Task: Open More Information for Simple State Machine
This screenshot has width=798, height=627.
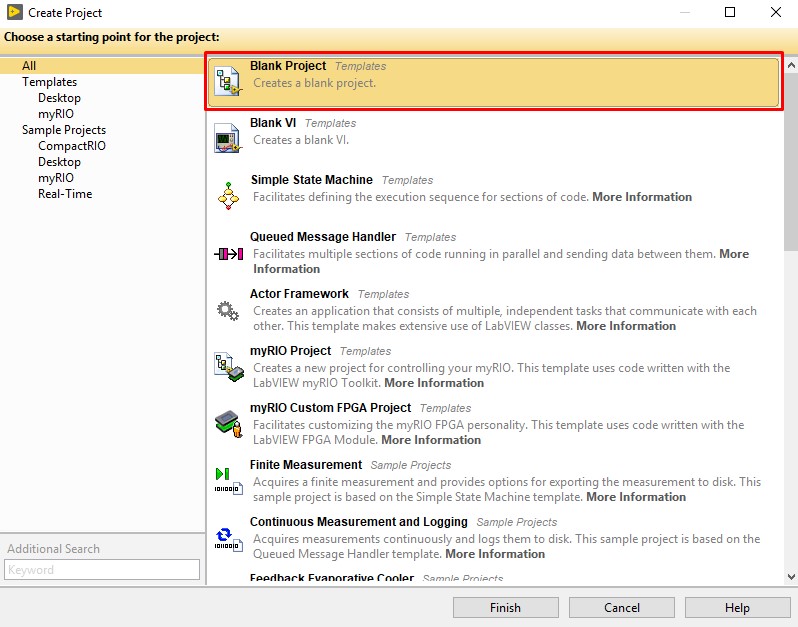Action: tap(642, 197)
